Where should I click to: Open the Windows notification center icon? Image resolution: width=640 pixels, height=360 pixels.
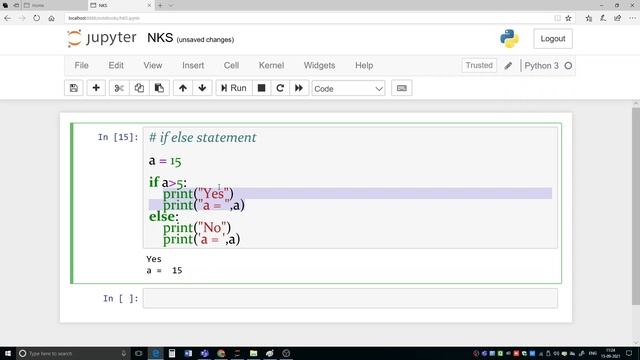click(x=629, y=353)
